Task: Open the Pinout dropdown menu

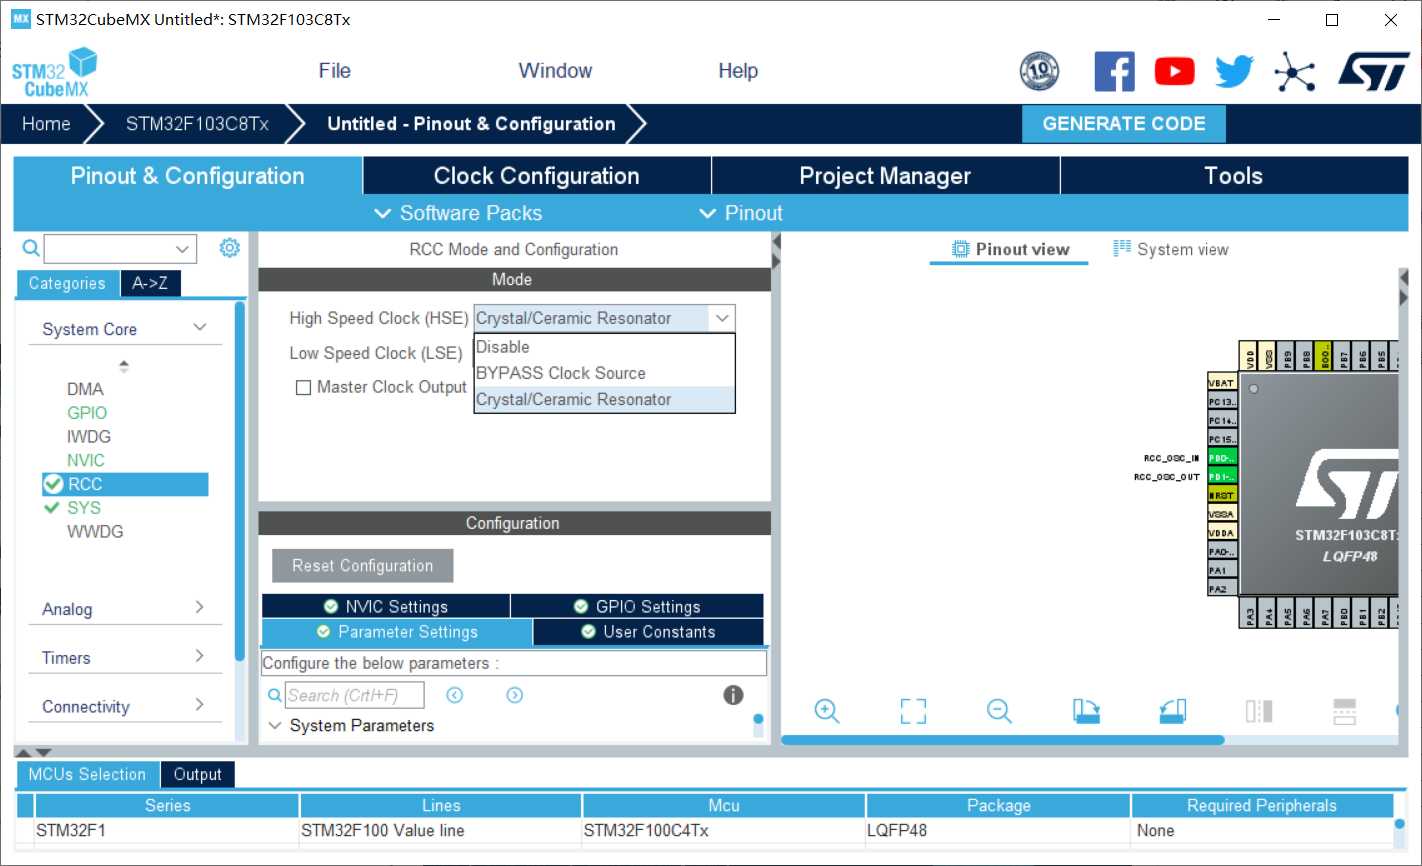Action: click(740, 213)
